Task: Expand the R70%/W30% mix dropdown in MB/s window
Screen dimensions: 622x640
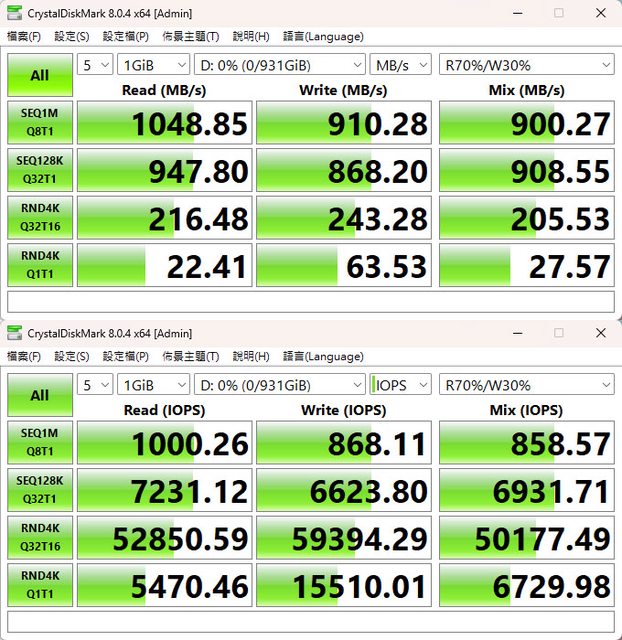Action: [x=526, y=65]
